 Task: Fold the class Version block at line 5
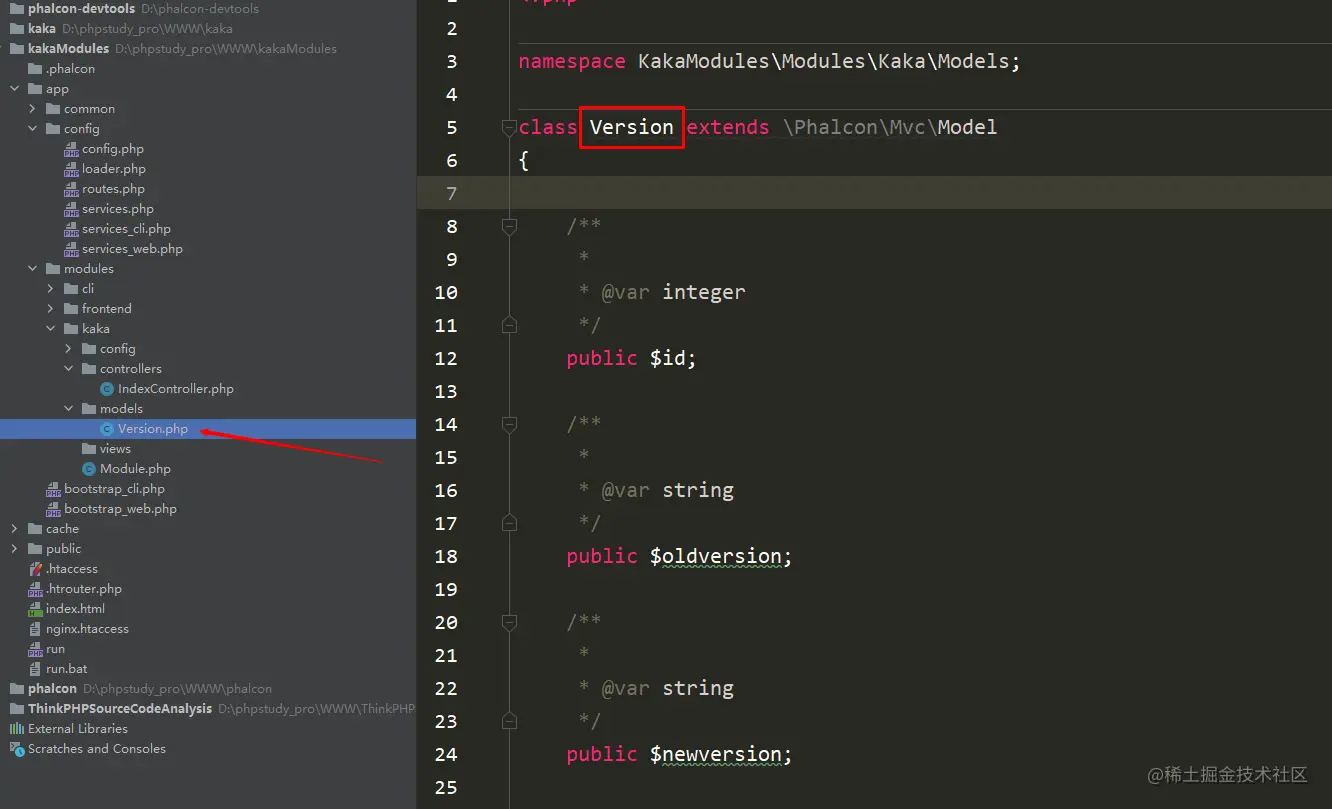point(509,127)
